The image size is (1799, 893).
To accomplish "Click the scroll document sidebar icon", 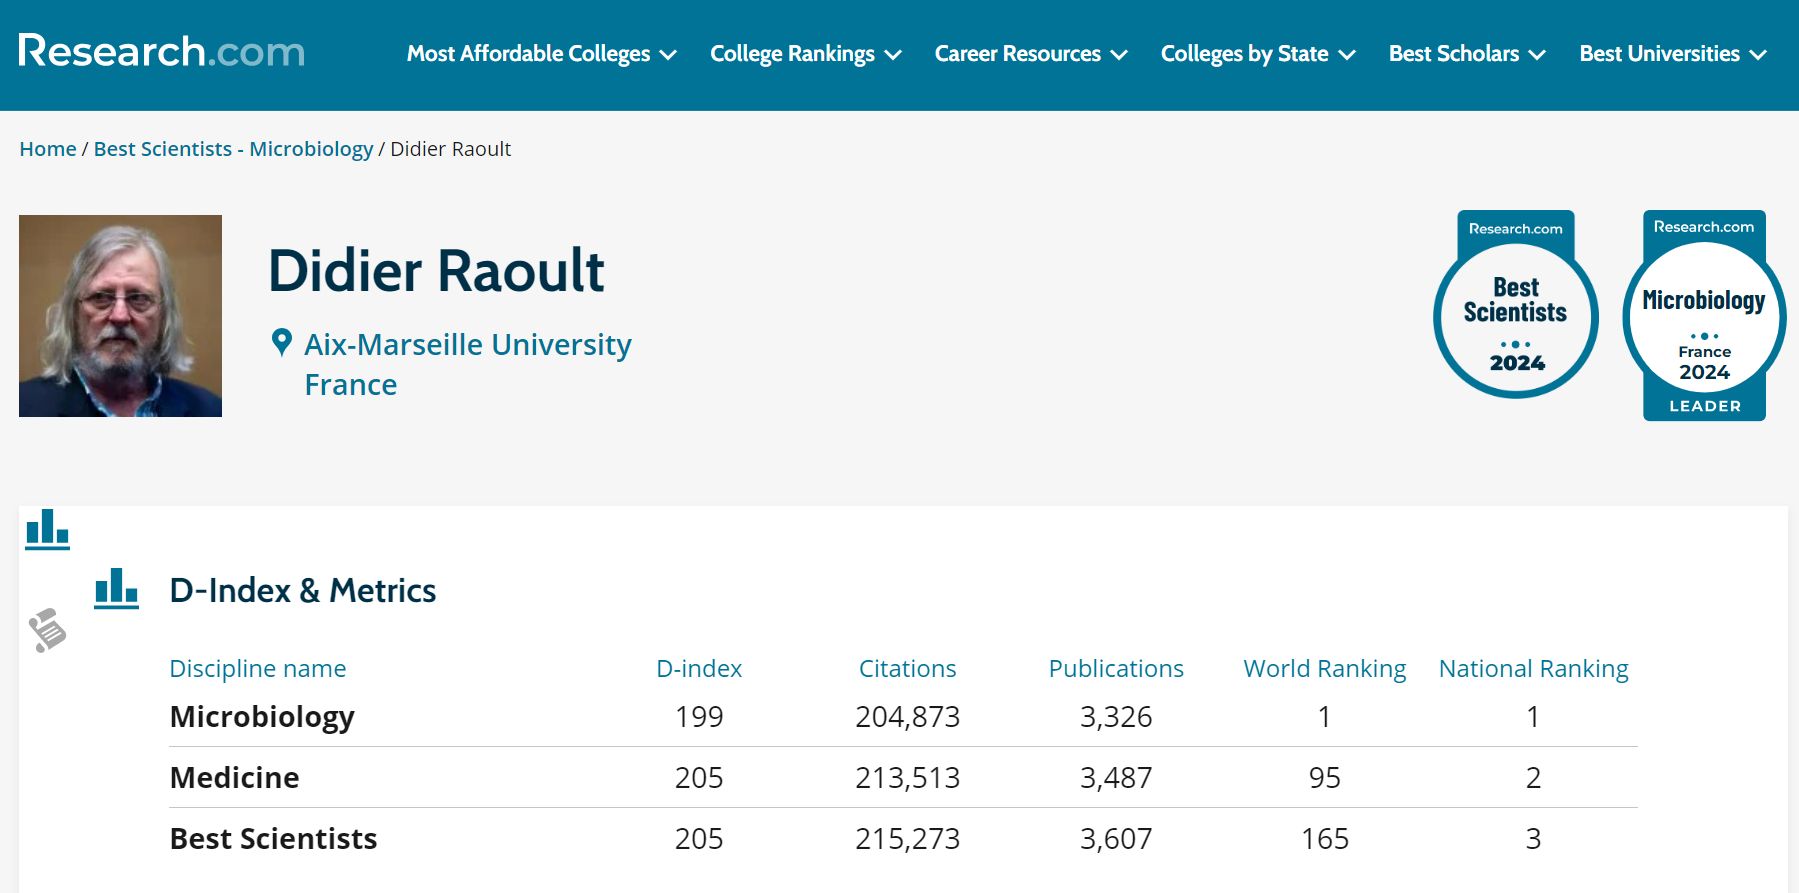I will click(x=47, y=630).
